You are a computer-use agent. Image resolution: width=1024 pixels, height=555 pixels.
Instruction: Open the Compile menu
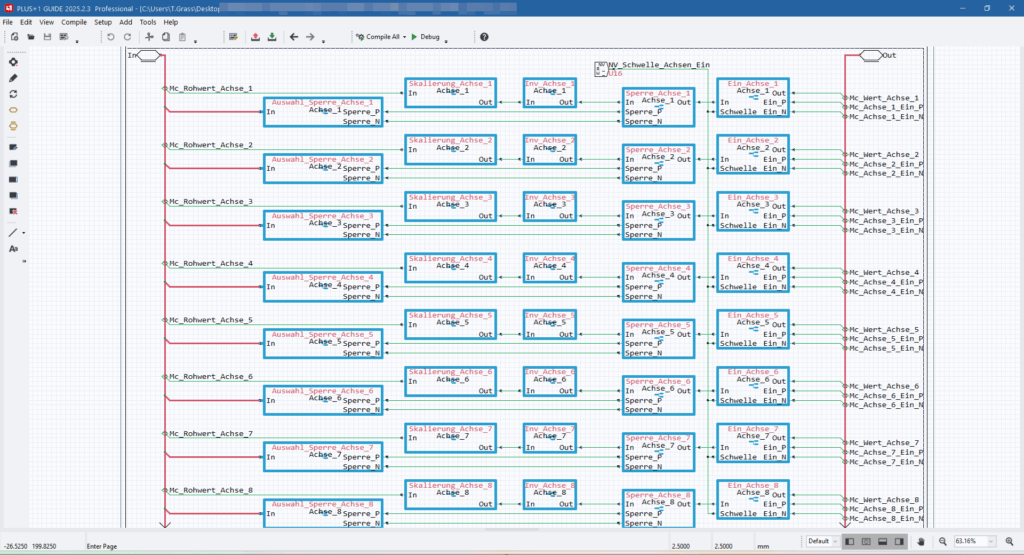pyautogui.click(x=74, y=21)
